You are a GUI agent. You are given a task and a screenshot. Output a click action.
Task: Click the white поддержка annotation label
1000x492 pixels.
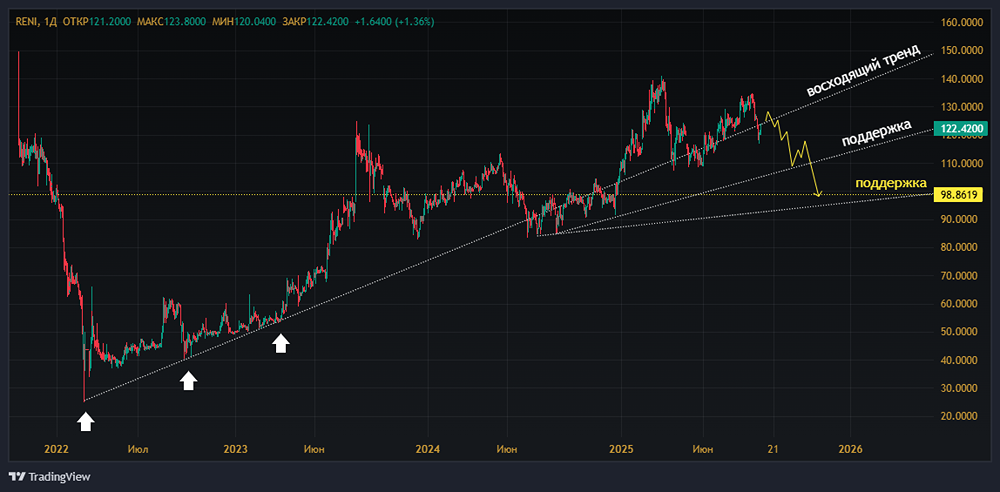(x=877, y=133)
